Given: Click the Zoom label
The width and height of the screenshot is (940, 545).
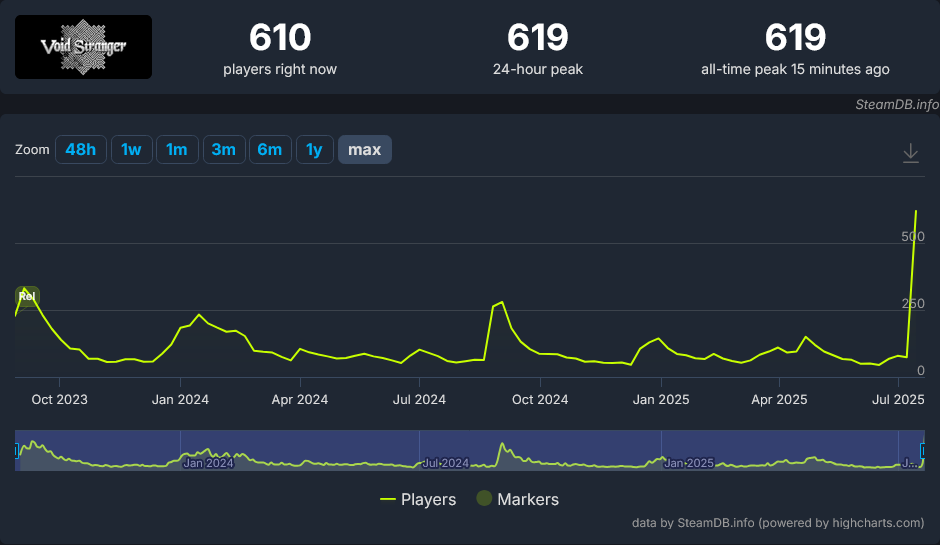Looking at the screenshot, I should click(x=32, y=149).
